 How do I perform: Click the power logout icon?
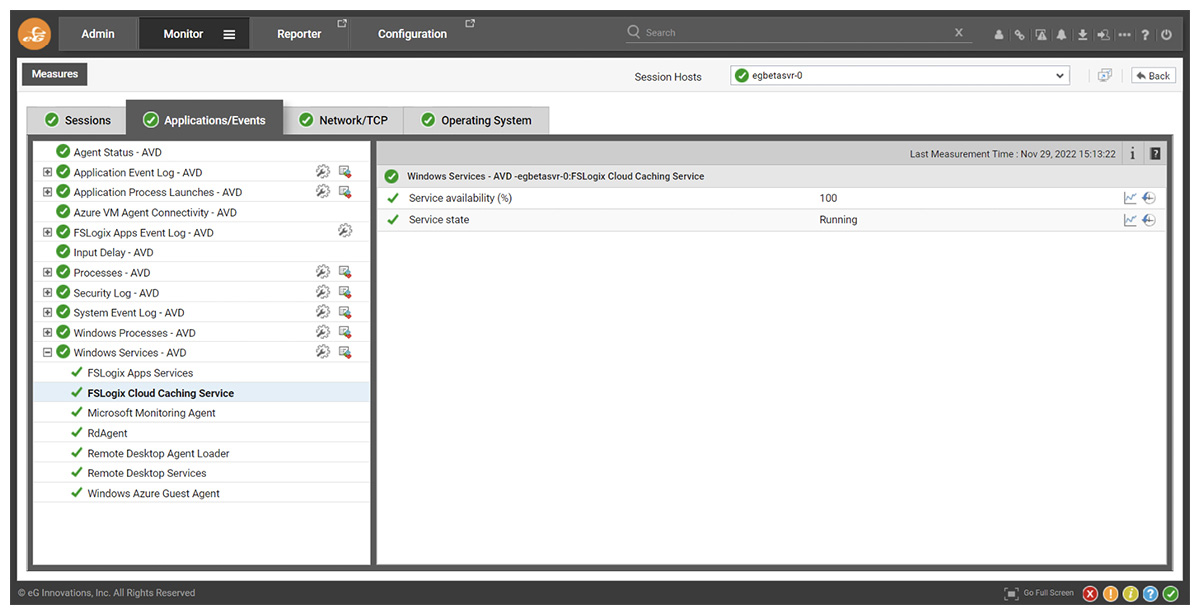tap(1166, 35)
